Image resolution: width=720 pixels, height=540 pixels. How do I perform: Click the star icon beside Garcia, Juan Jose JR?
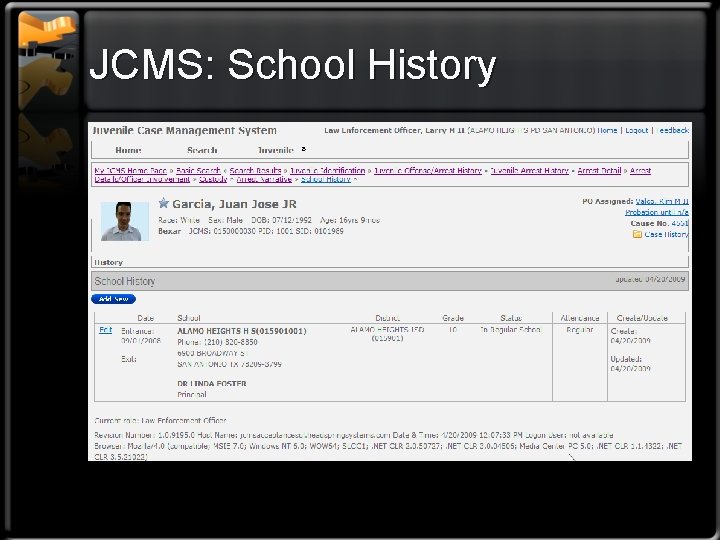pos(163,202)
